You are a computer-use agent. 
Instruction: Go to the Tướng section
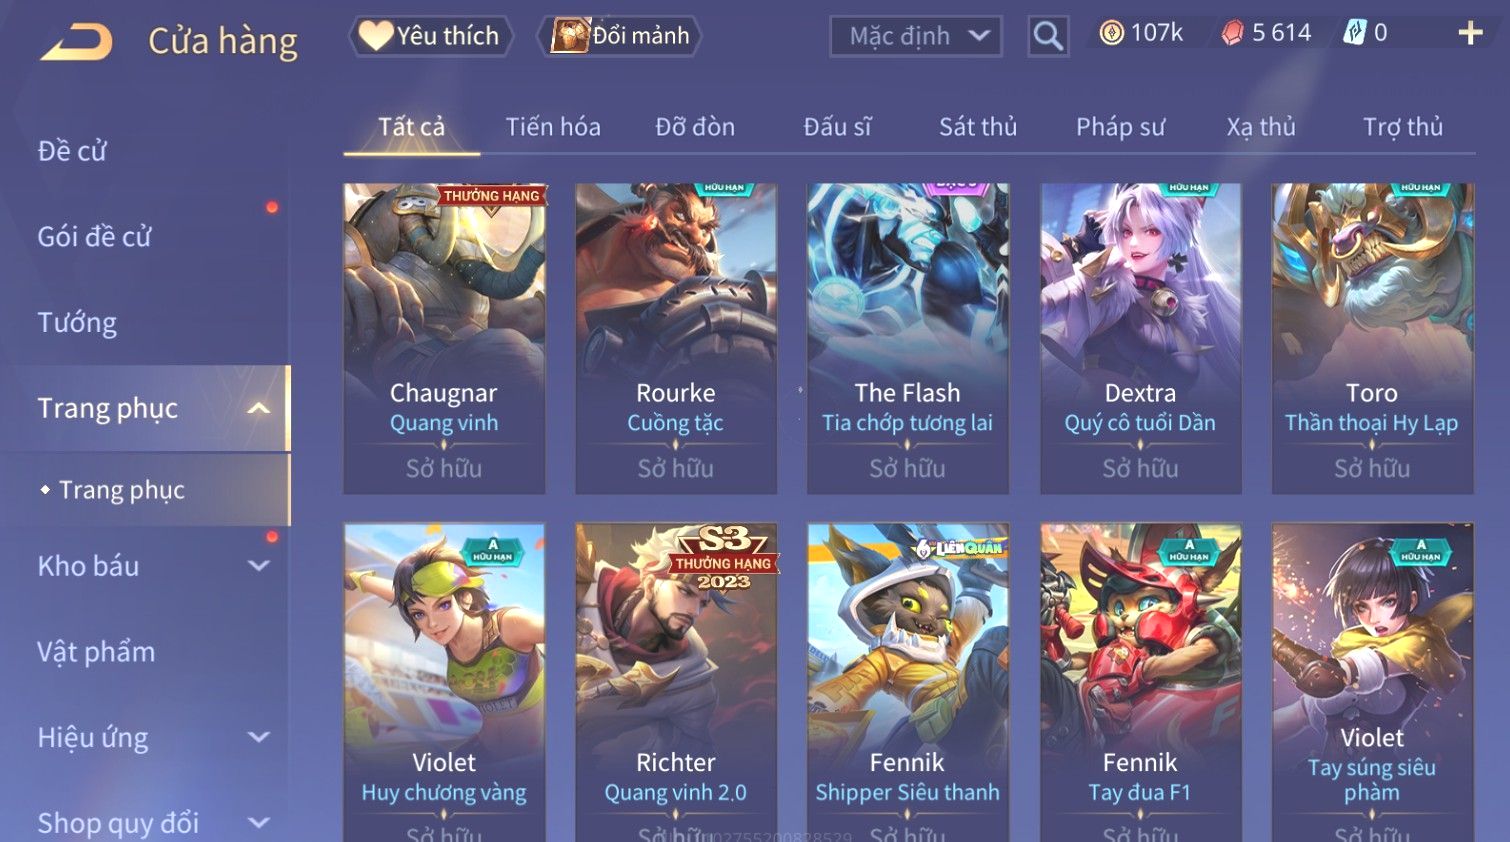pyautogui.click(x=77, y=323)
